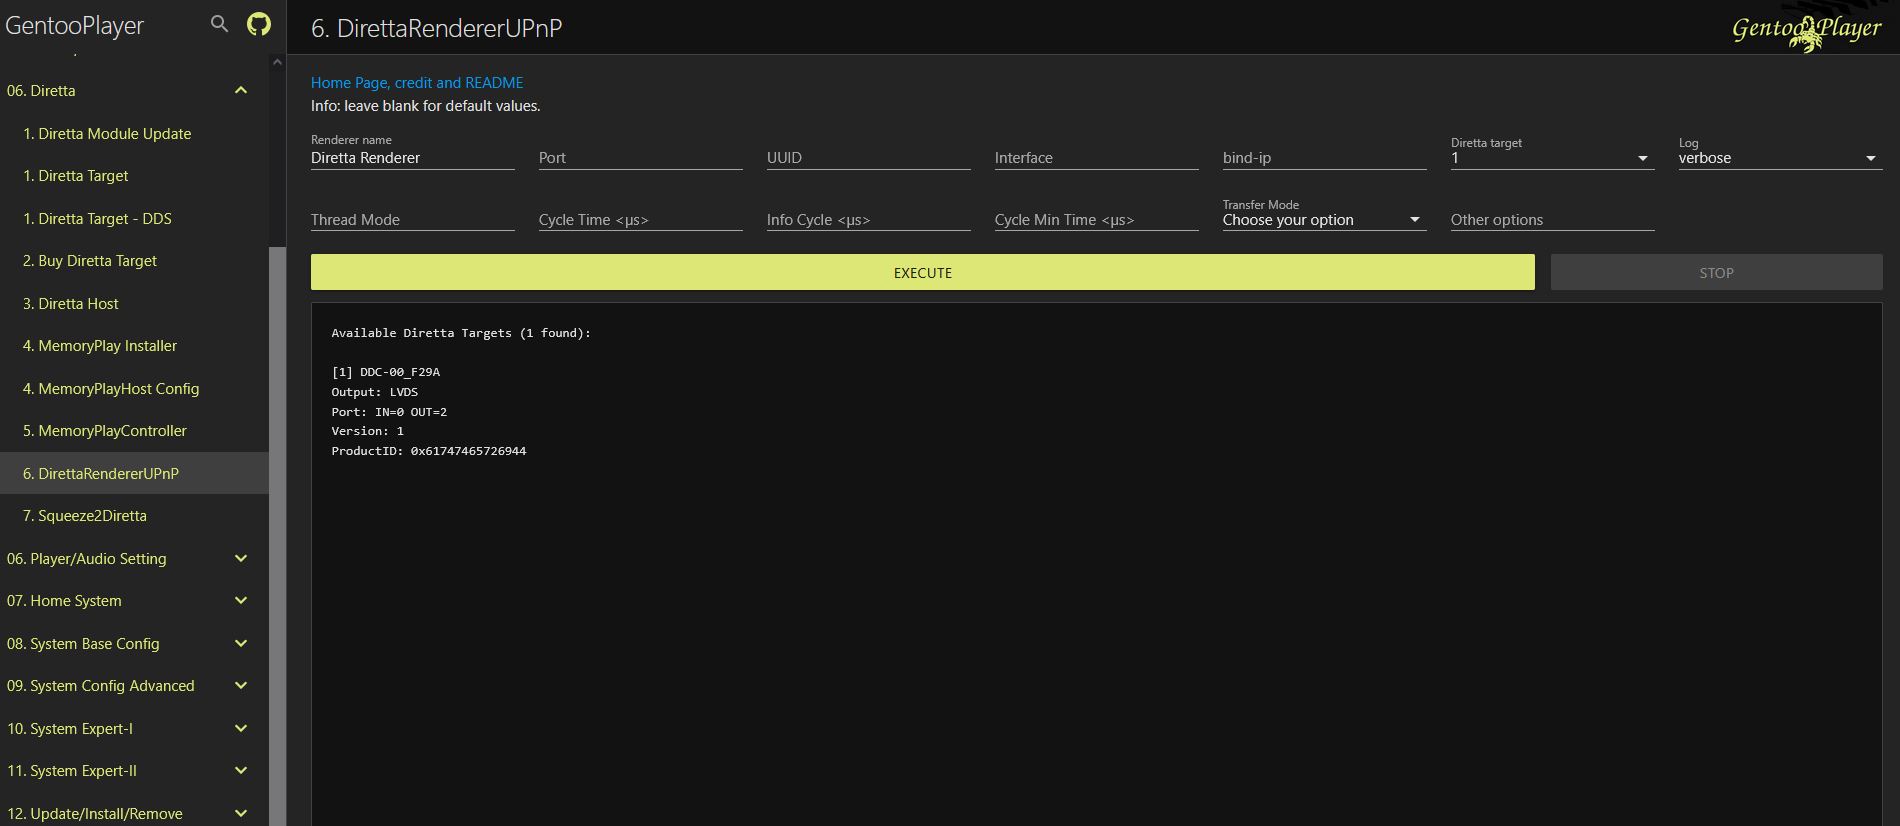Viewport: 1900px width, 826px height.
Task: Open the Log verbose dropdown
Action: 1780,158
